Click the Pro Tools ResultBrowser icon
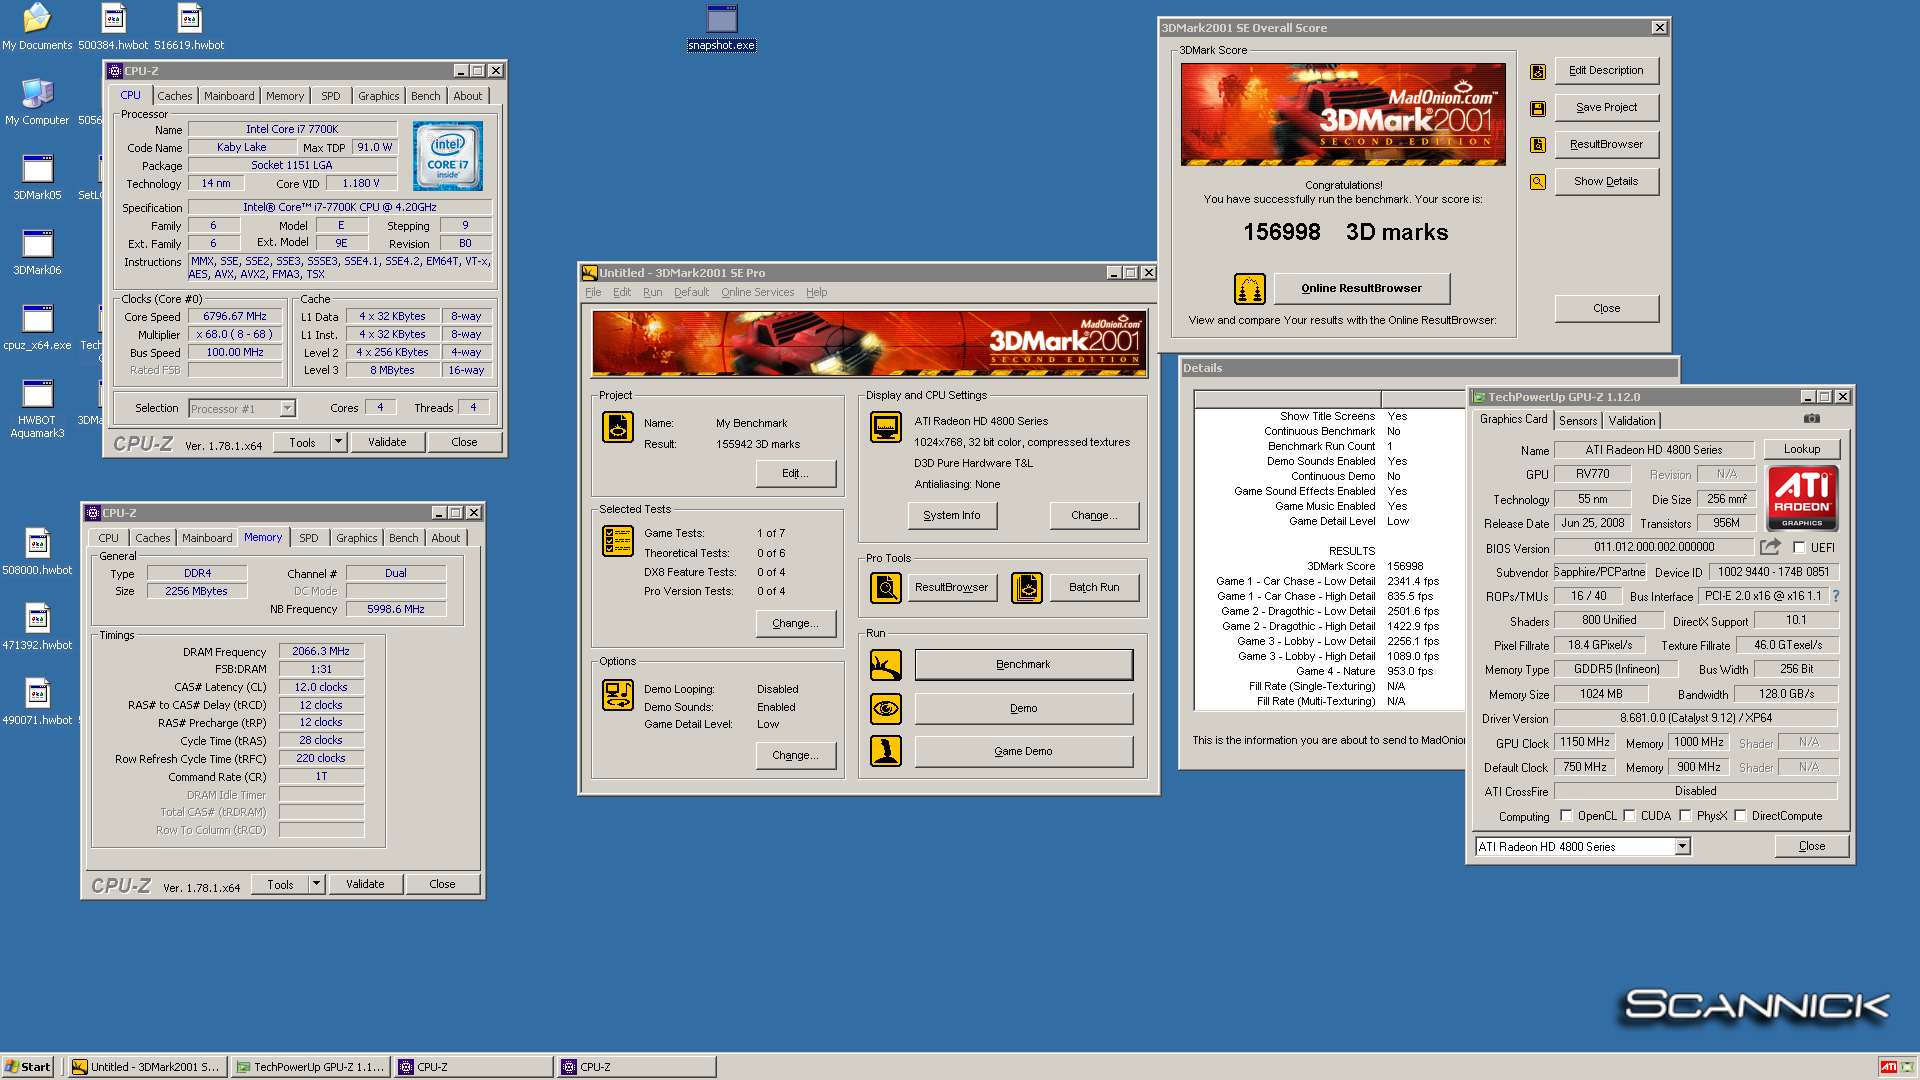 click(886, 588)
